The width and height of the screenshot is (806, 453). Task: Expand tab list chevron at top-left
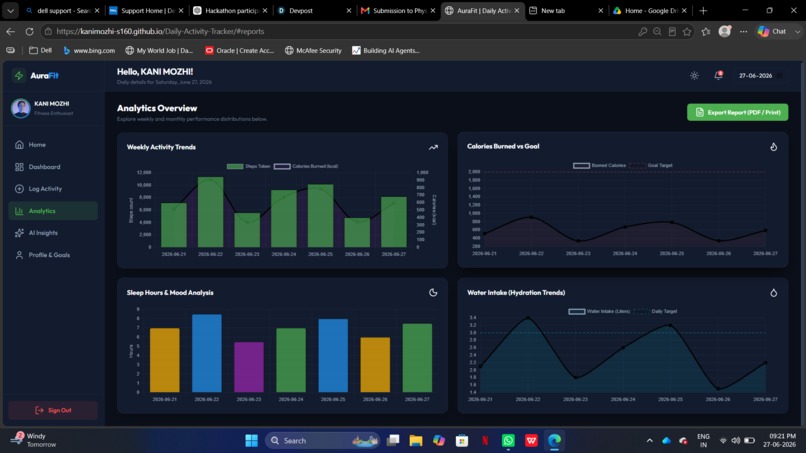pyautogui.click(x=10, y=10)
